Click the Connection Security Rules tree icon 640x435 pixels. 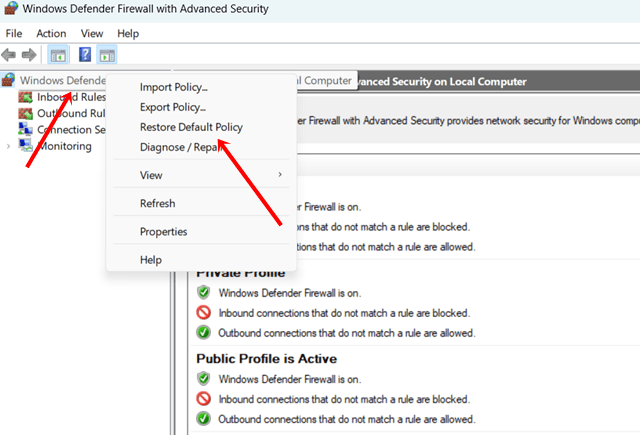26,129
